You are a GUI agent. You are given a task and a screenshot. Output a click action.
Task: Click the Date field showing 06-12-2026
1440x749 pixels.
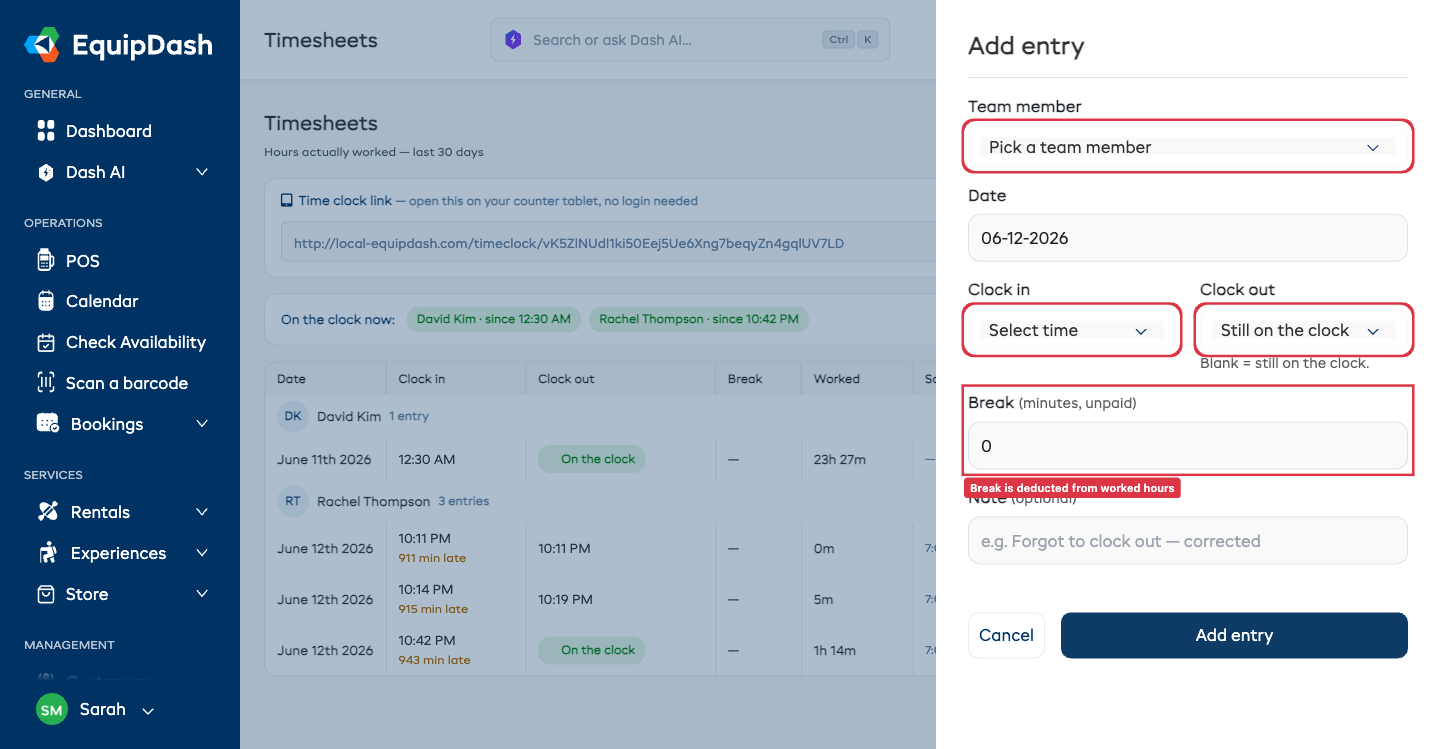1188,239
